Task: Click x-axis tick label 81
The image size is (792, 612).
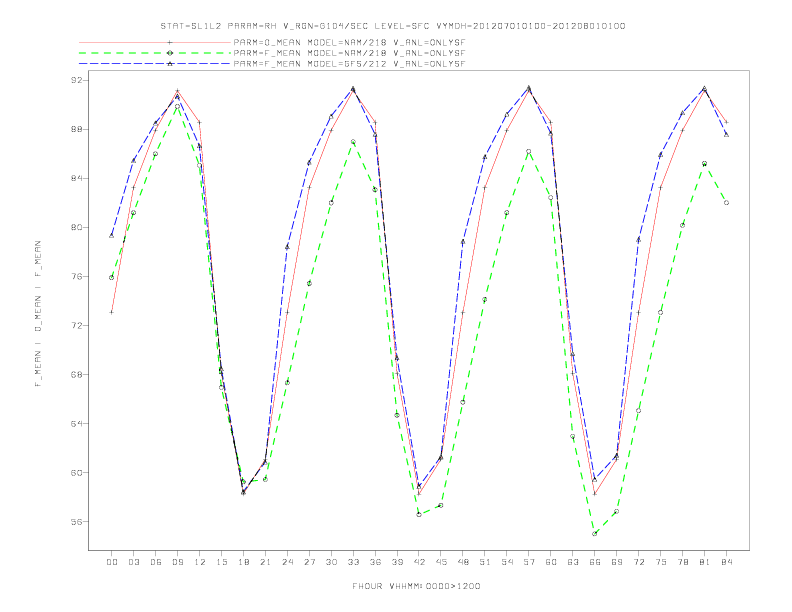Action: (705, 562)
